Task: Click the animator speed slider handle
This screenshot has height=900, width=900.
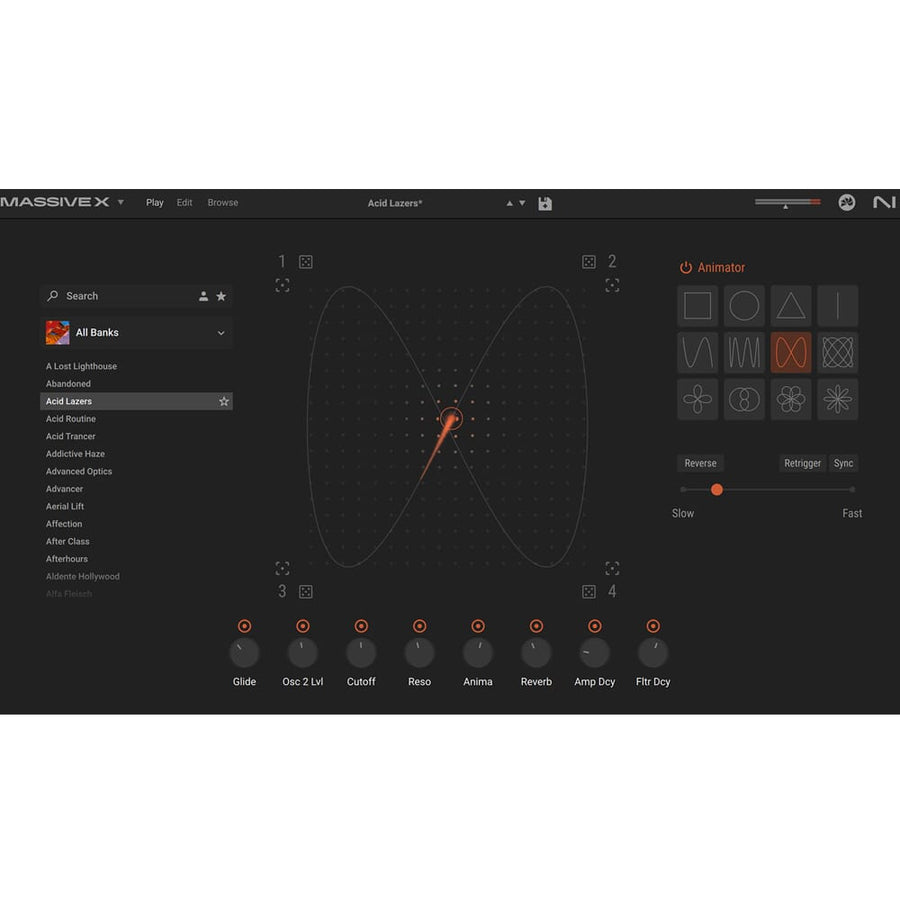Action: [717, 490]
